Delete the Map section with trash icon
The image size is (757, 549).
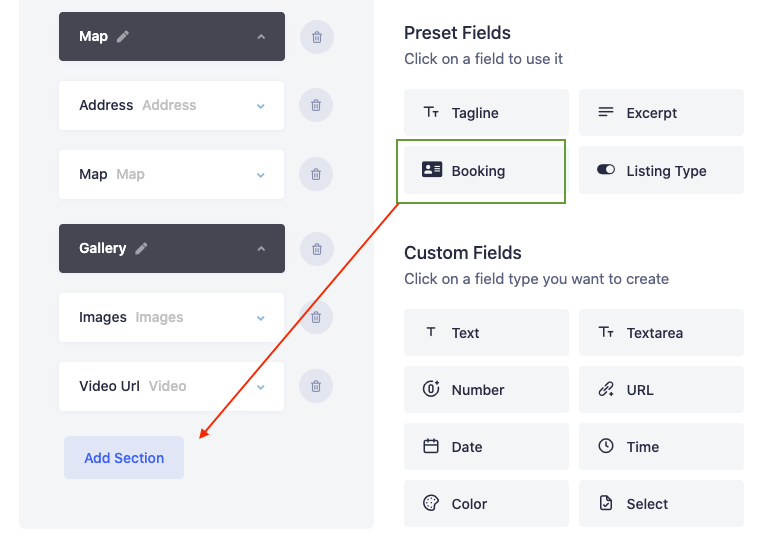(x=317, y=37)
